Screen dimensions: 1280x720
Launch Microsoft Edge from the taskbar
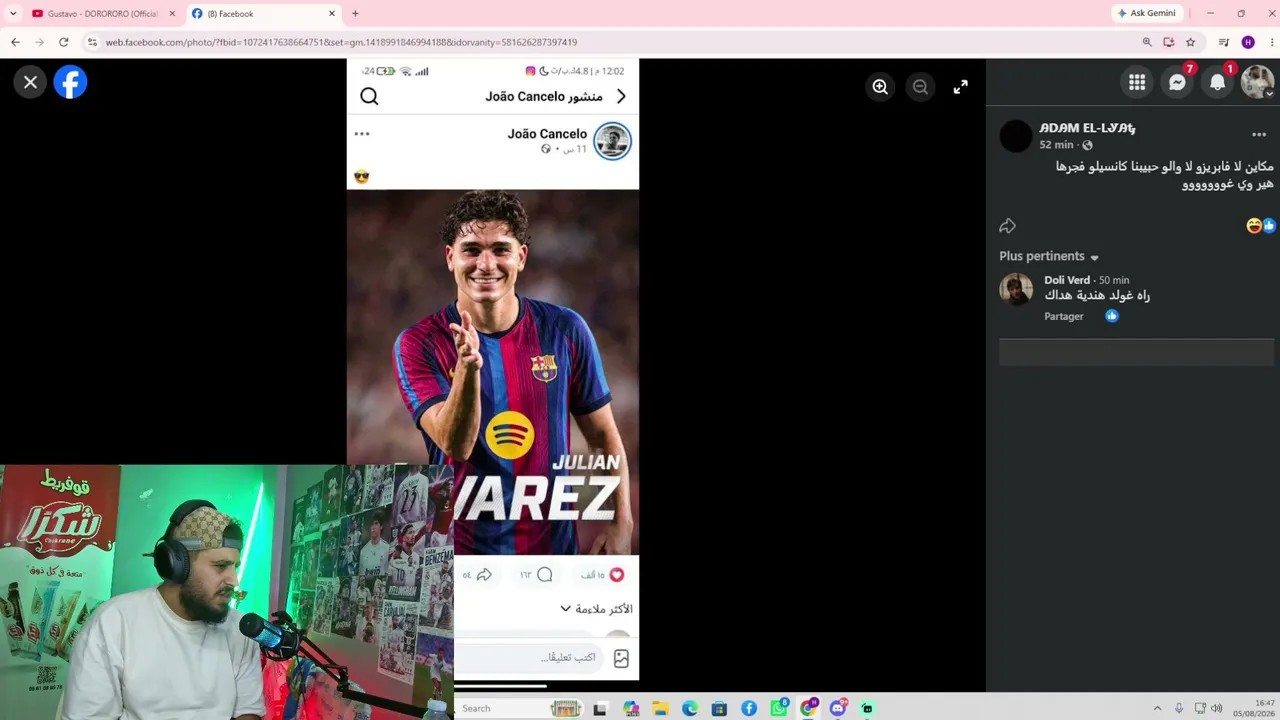pyautogui.click(x=690, y=709)
